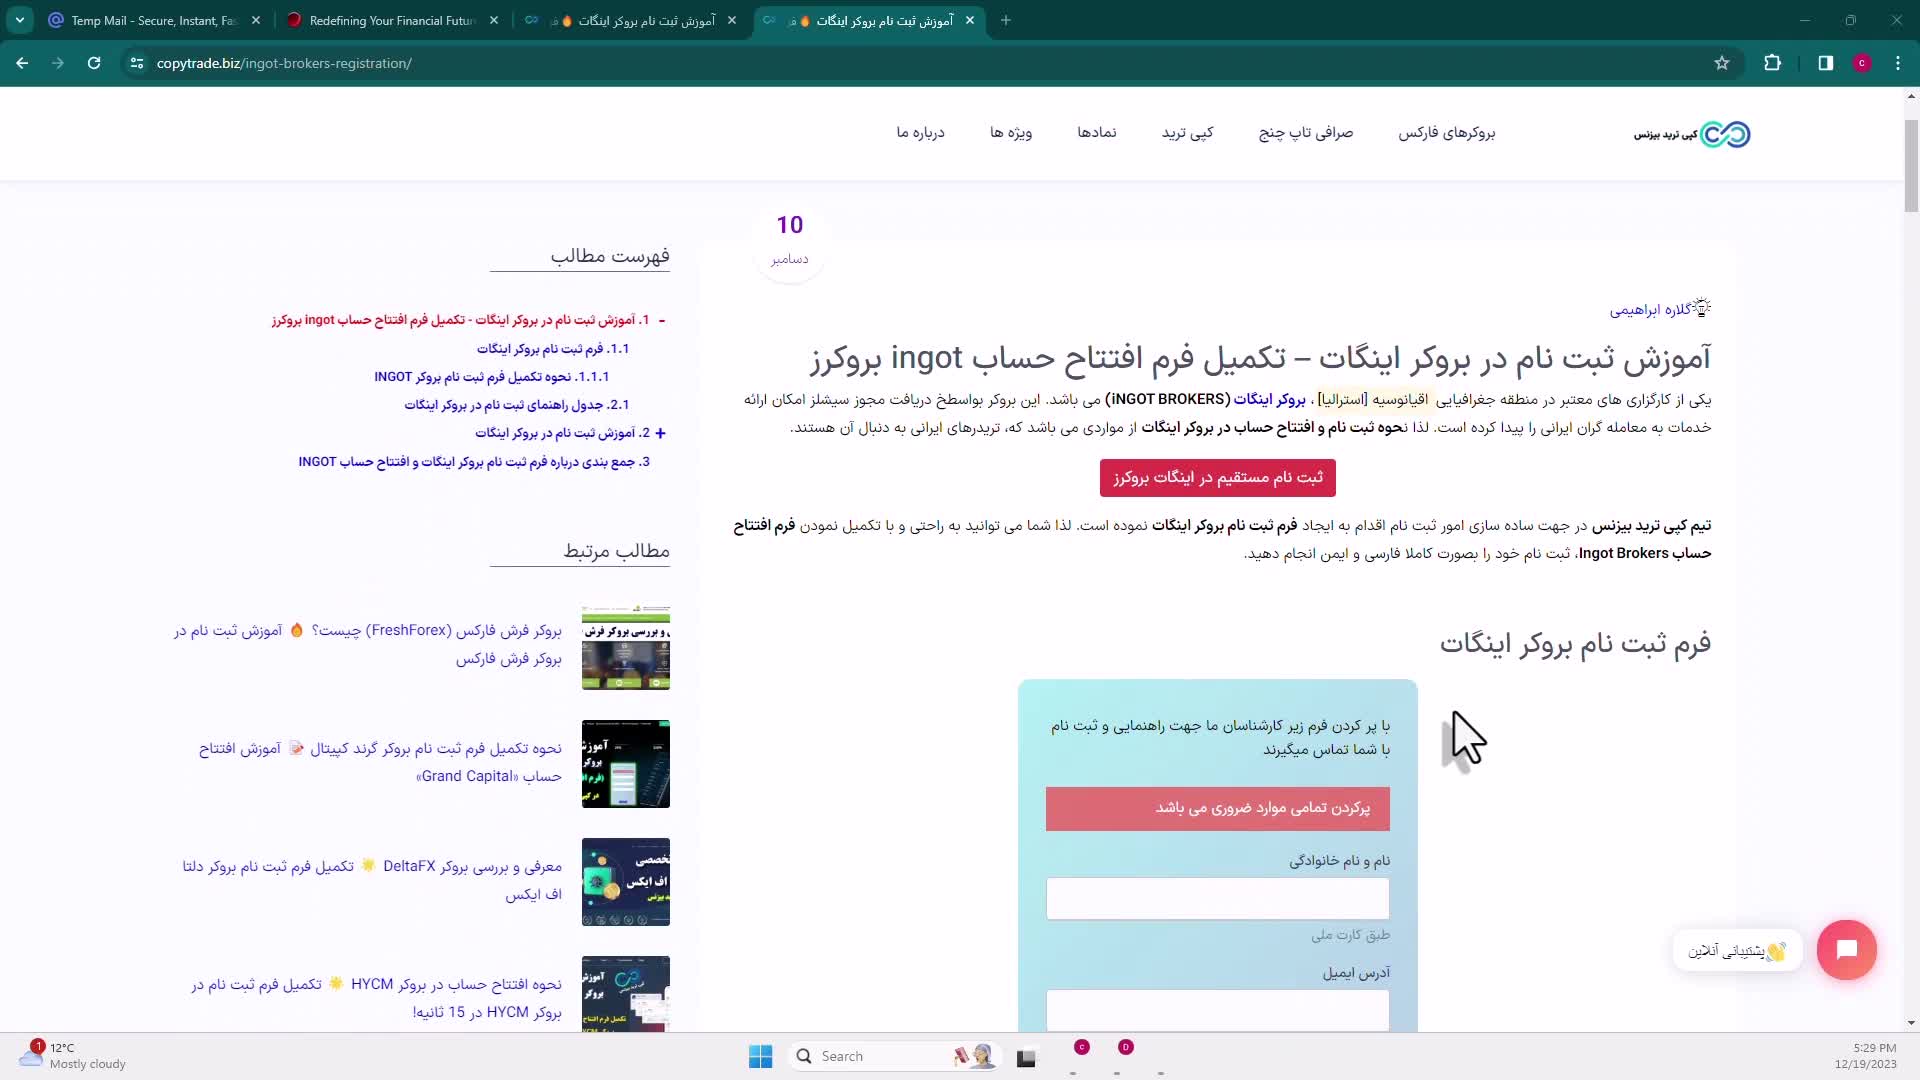Click the bookmark star icon

click(1721, 63)
